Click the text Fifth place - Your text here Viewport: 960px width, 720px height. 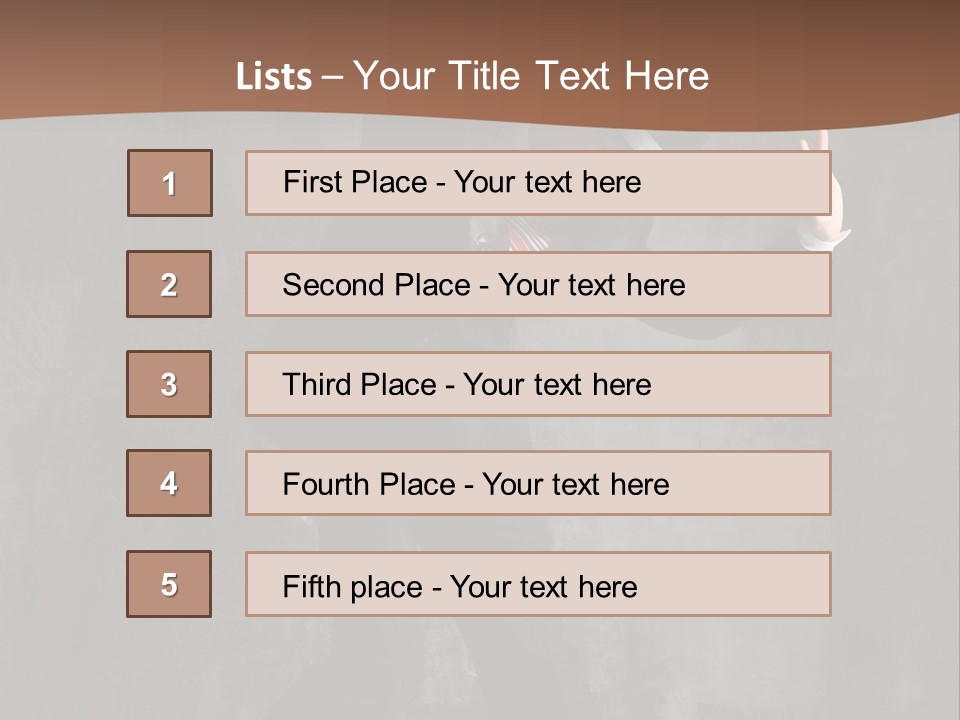coord(460,587)
